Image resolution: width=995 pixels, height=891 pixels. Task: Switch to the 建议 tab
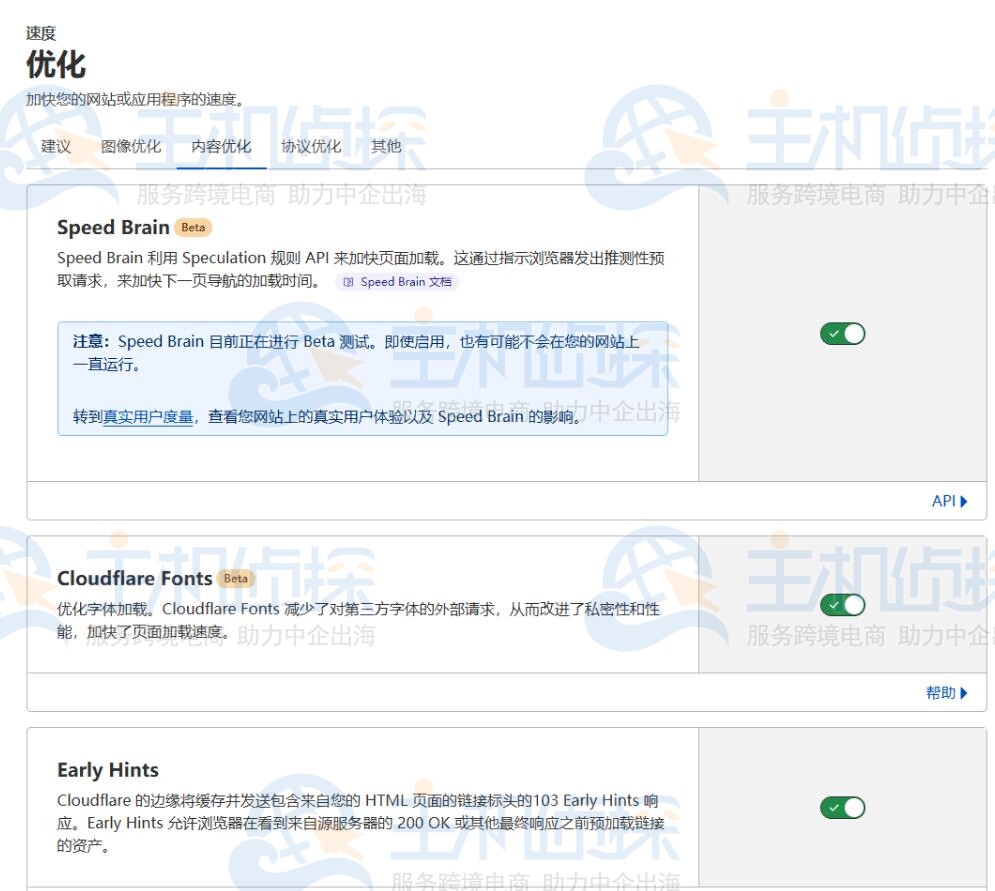[x=56, y=146]
